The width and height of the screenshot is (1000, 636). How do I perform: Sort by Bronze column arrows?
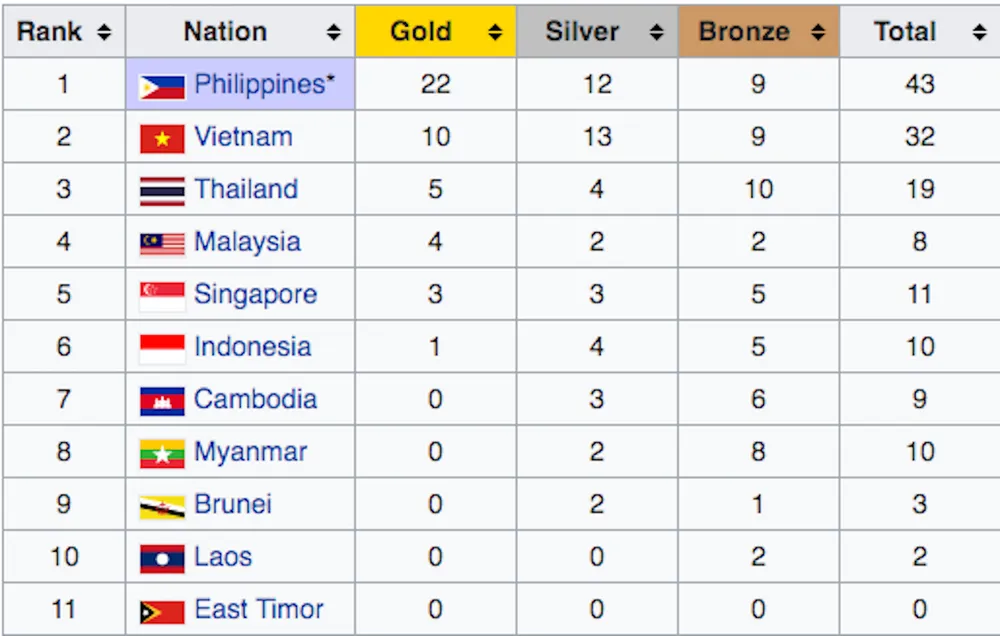[x=818, y=32]
